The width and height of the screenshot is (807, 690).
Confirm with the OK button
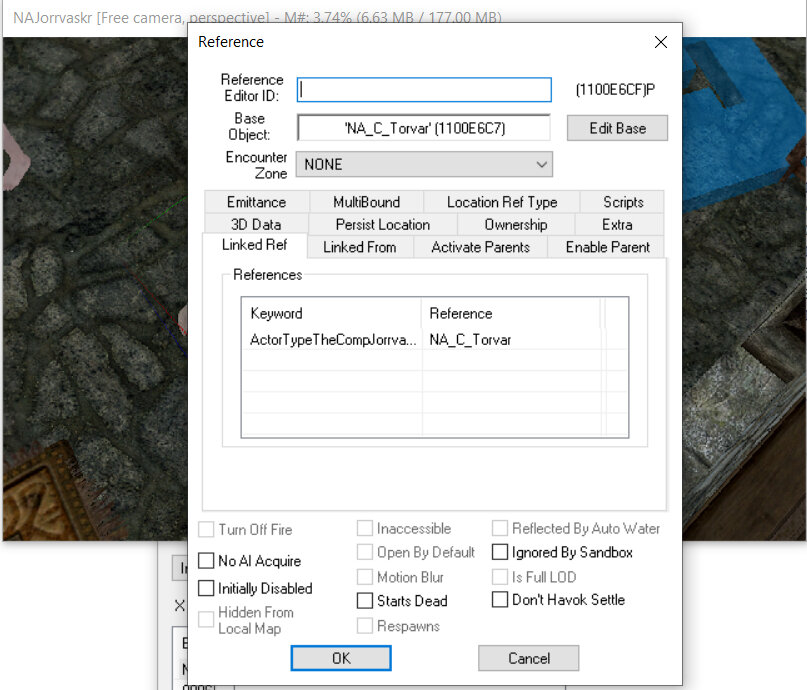click(341, 658)
